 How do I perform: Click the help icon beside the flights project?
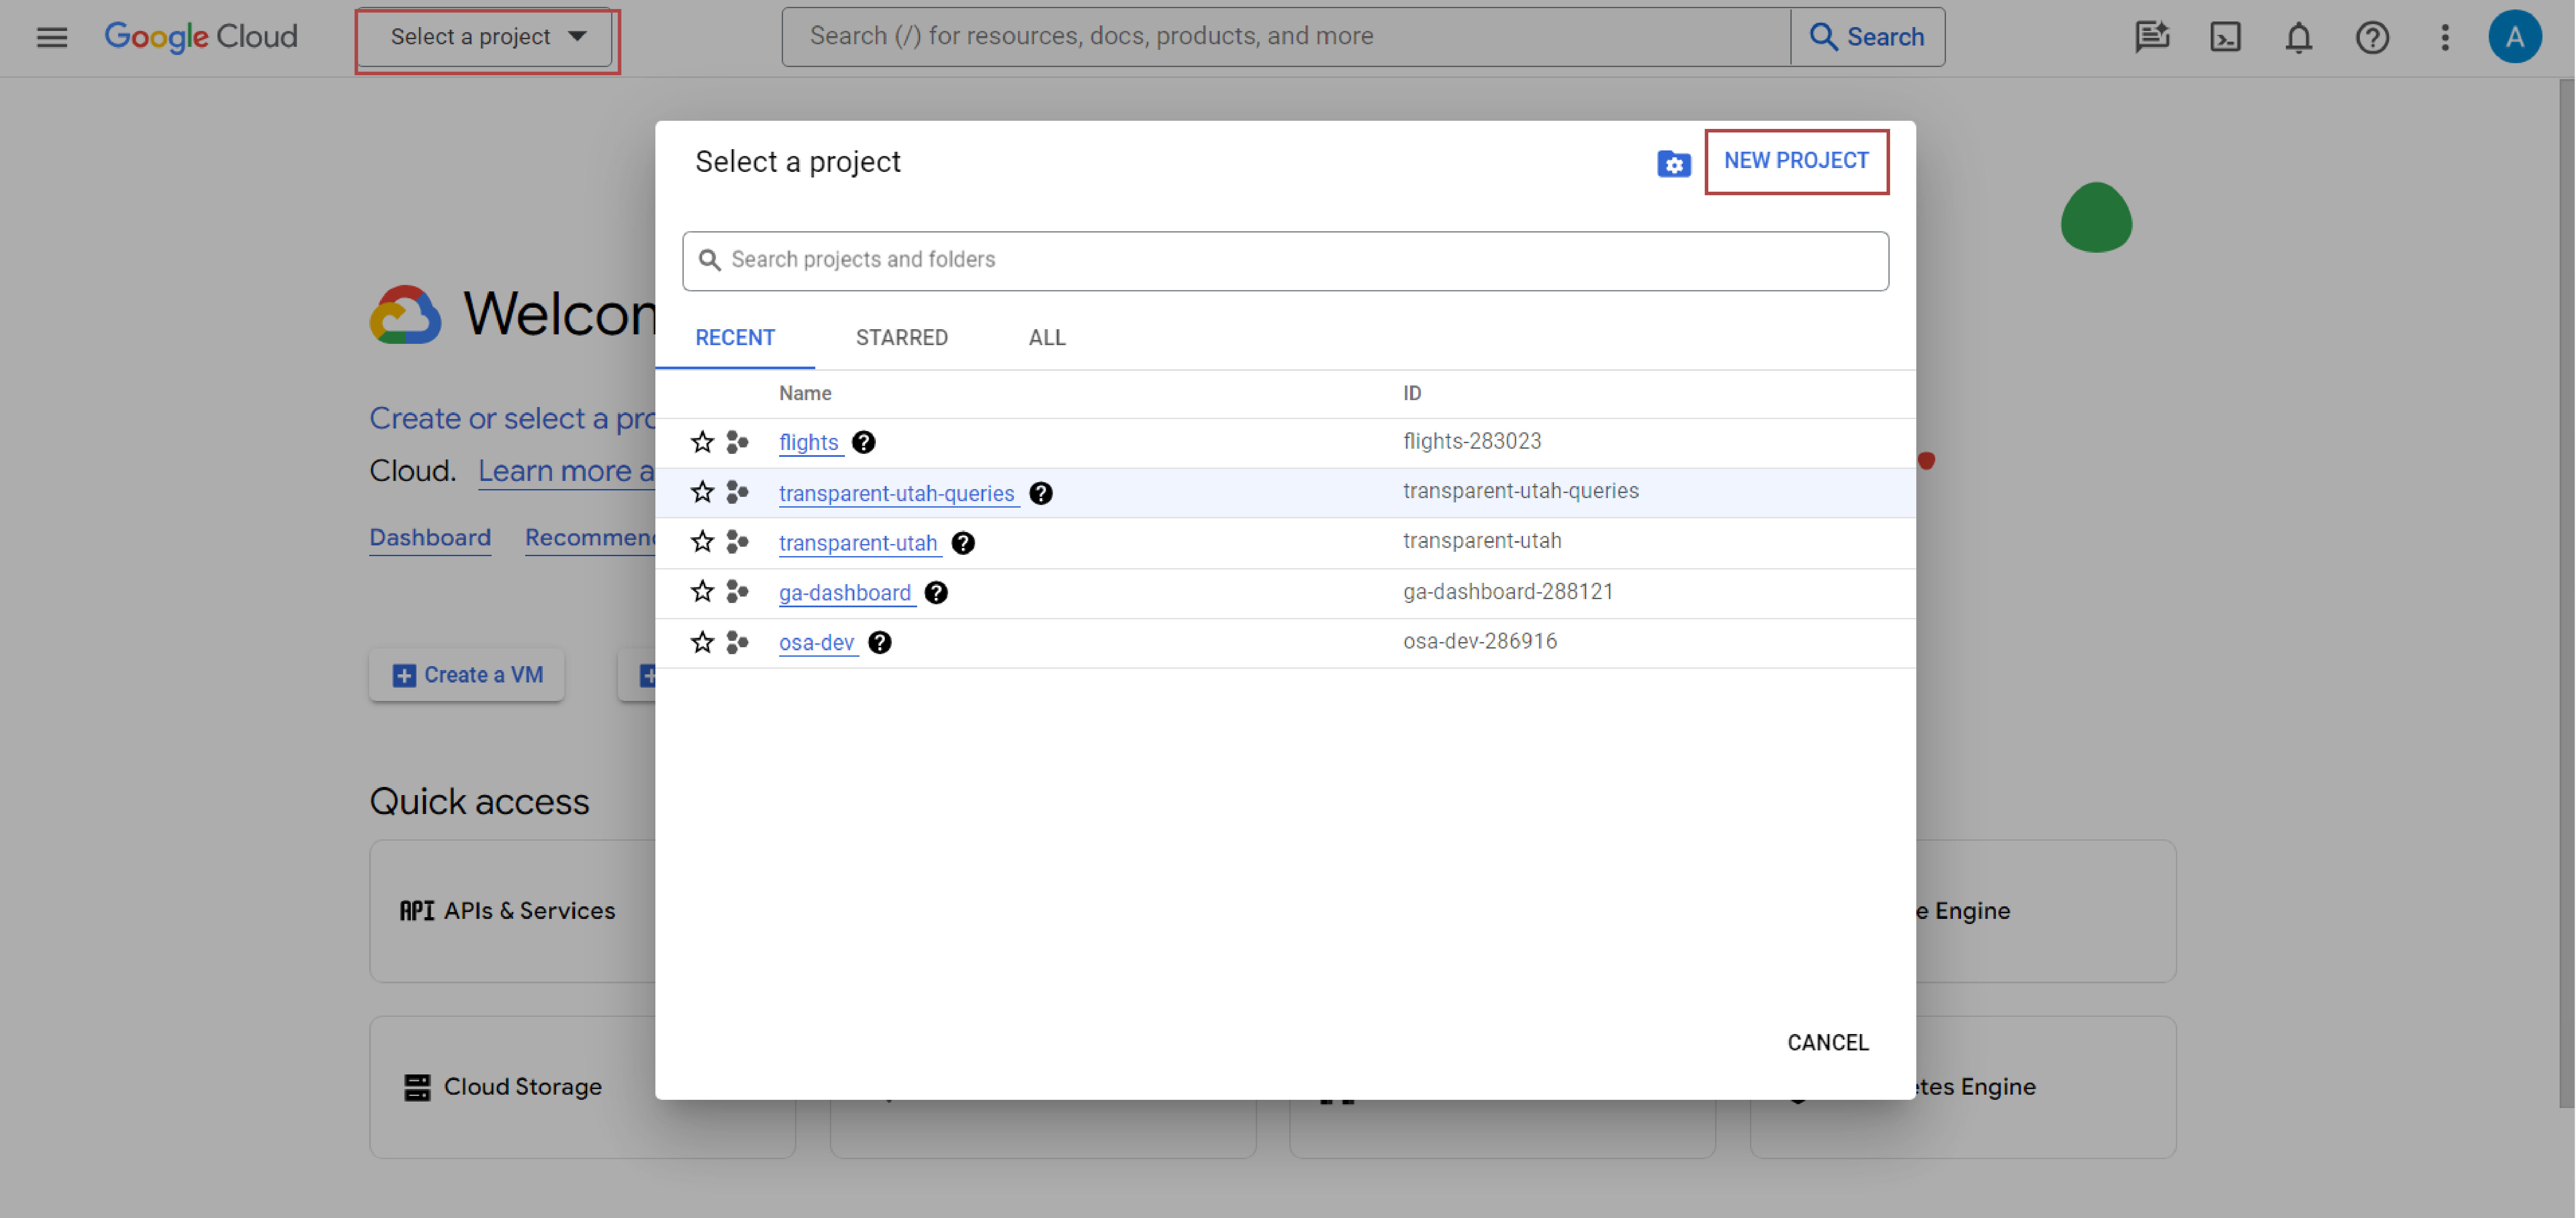pyautogui.click(x=863, y=442)
